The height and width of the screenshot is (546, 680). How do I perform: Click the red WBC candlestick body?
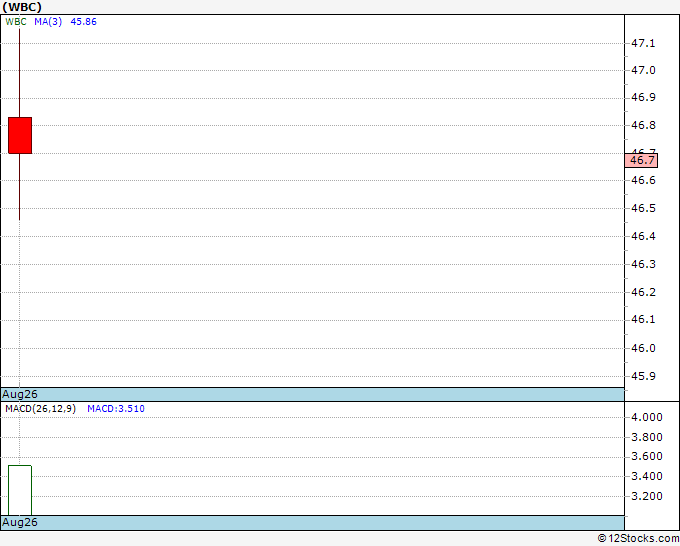[x=20, y=135]
